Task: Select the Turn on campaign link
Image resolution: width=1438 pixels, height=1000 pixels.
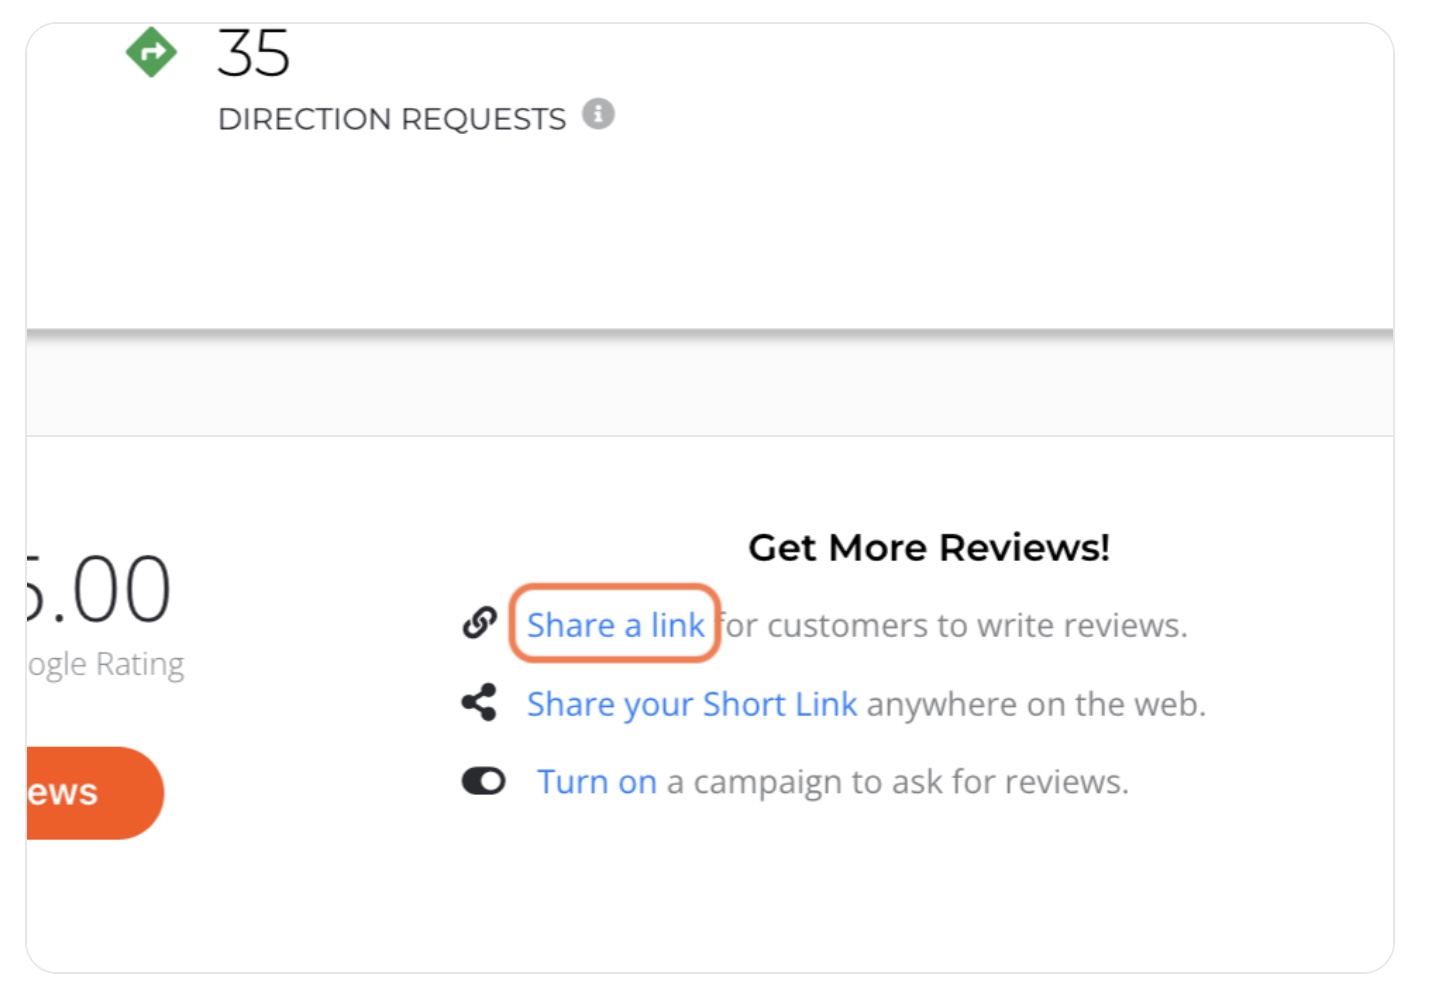Action: pyautogui.click(x=597, y=781)
